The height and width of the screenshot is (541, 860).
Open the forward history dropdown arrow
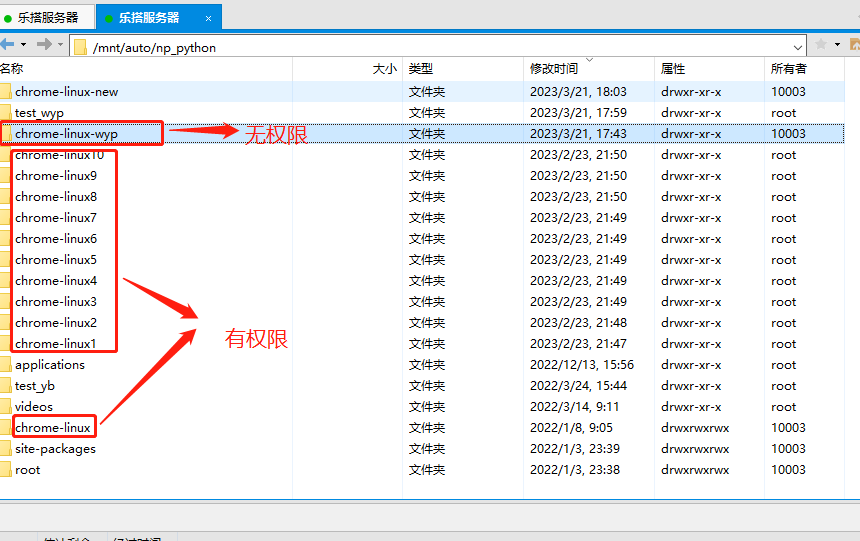coord(60,44)
